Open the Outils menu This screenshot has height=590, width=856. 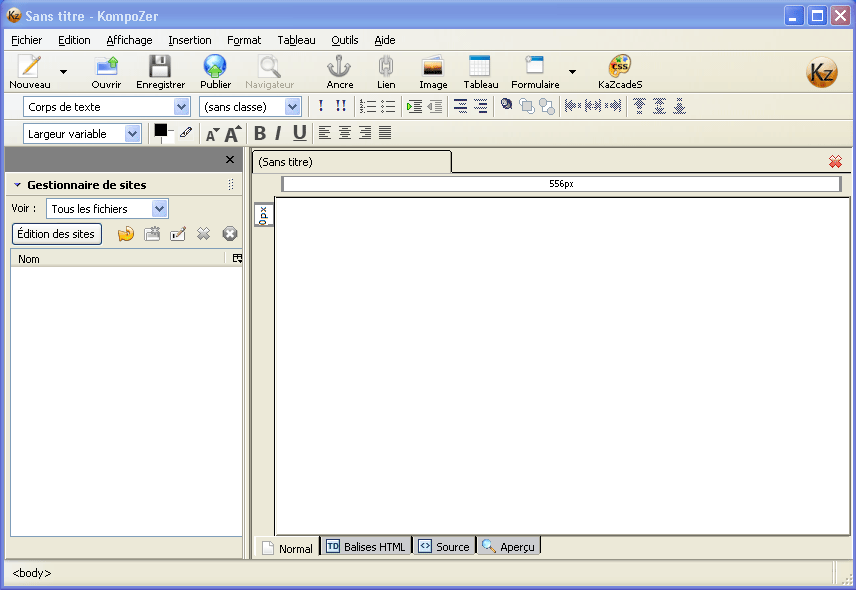point(344,40)
